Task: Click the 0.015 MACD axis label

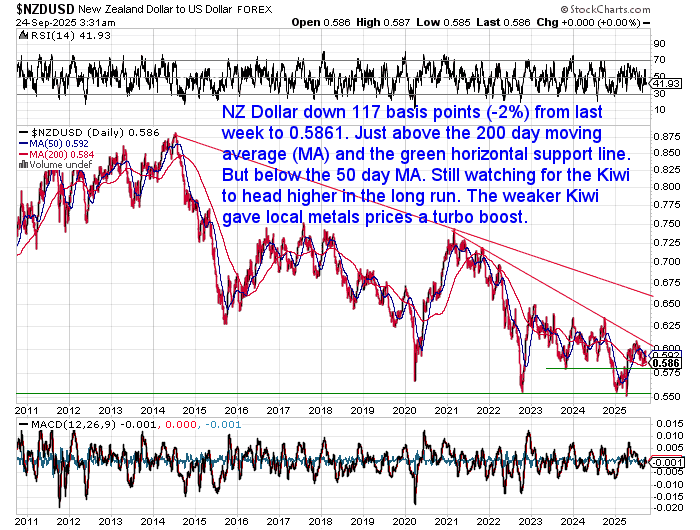Action: click(x=670, y=424)
